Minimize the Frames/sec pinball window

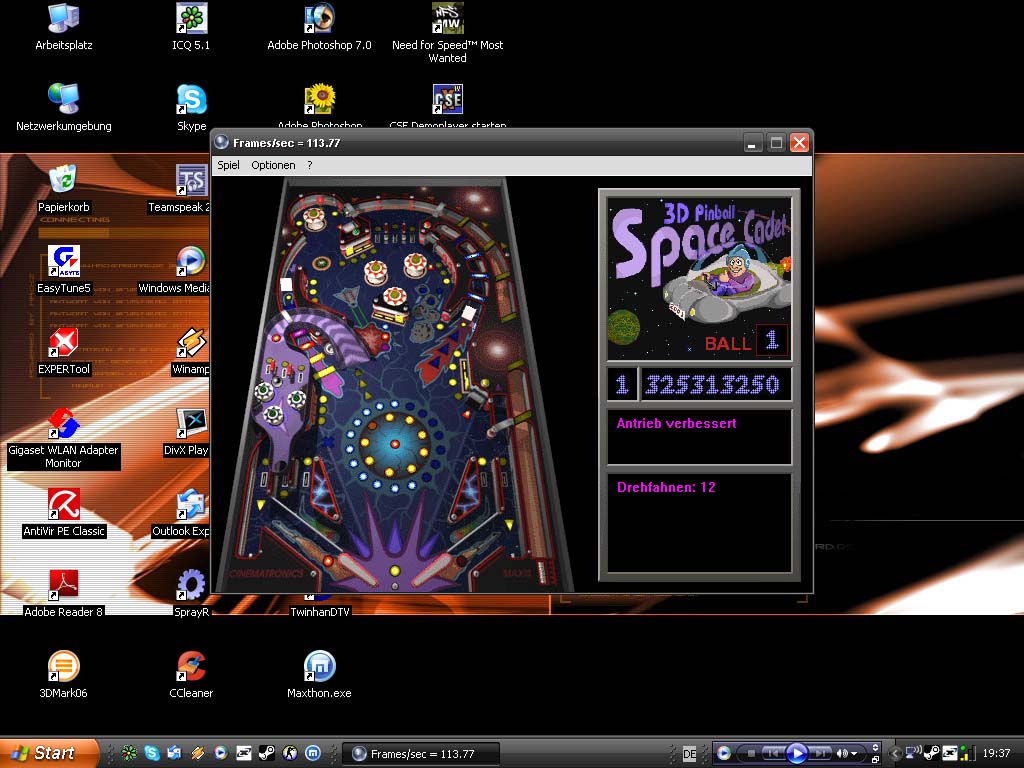(x=752, y=143)
